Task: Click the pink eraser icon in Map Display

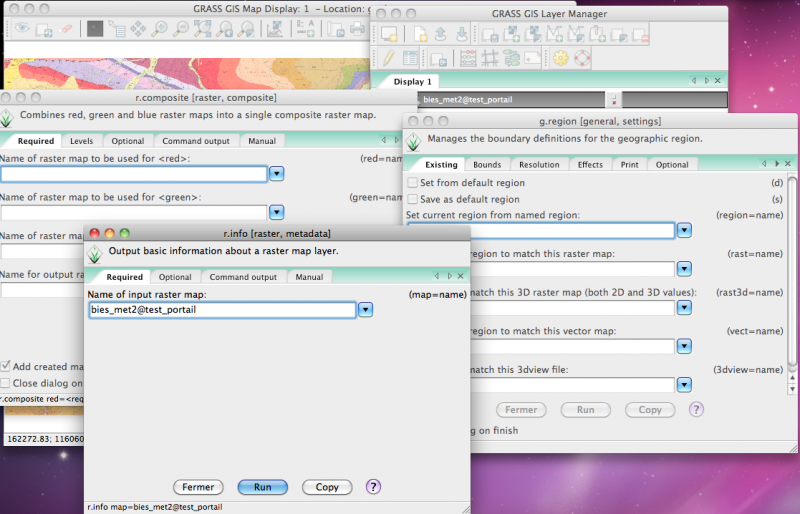Action: coord(66,29)
